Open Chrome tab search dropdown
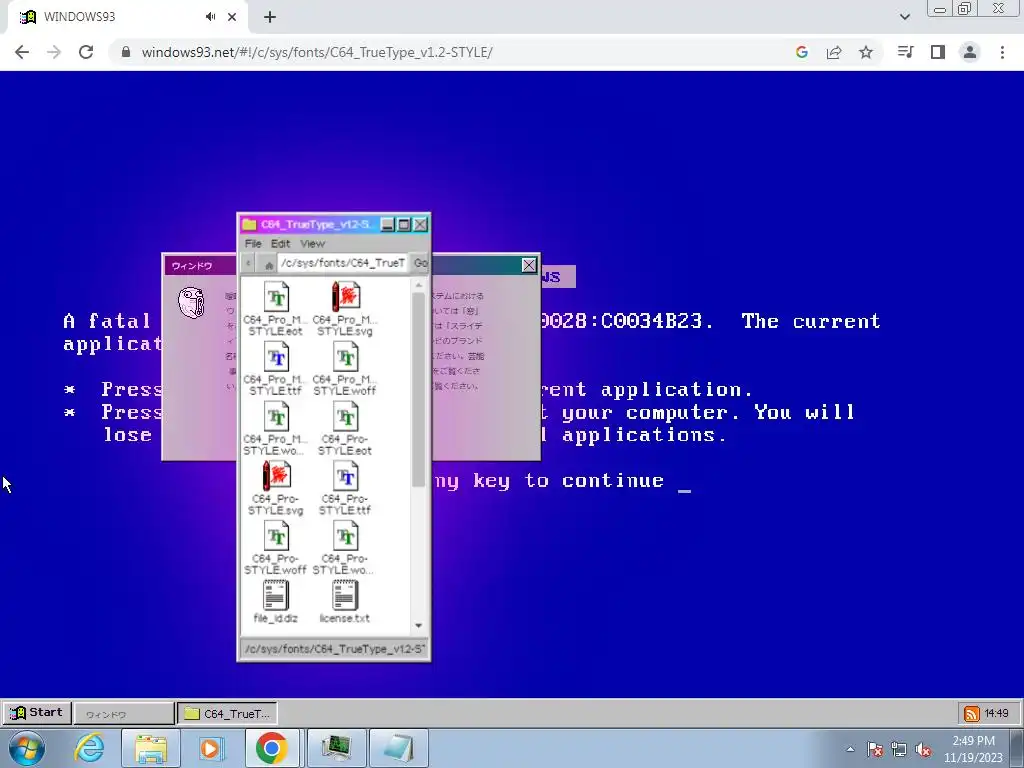 904,17
